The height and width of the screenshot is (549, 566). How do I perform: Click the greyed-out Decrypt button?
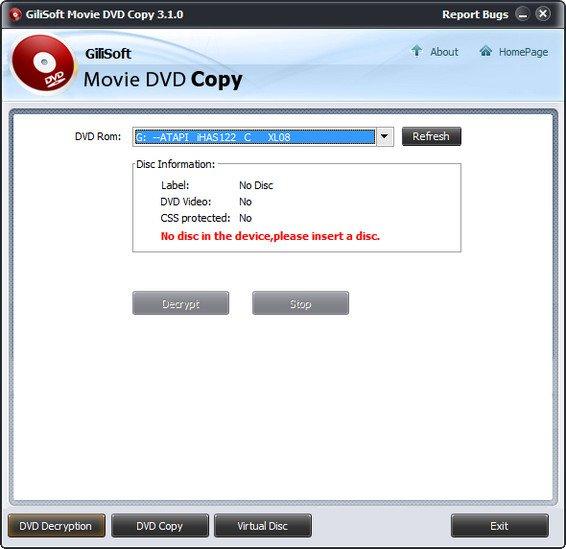pyautogui.click(x=180, y=303)
